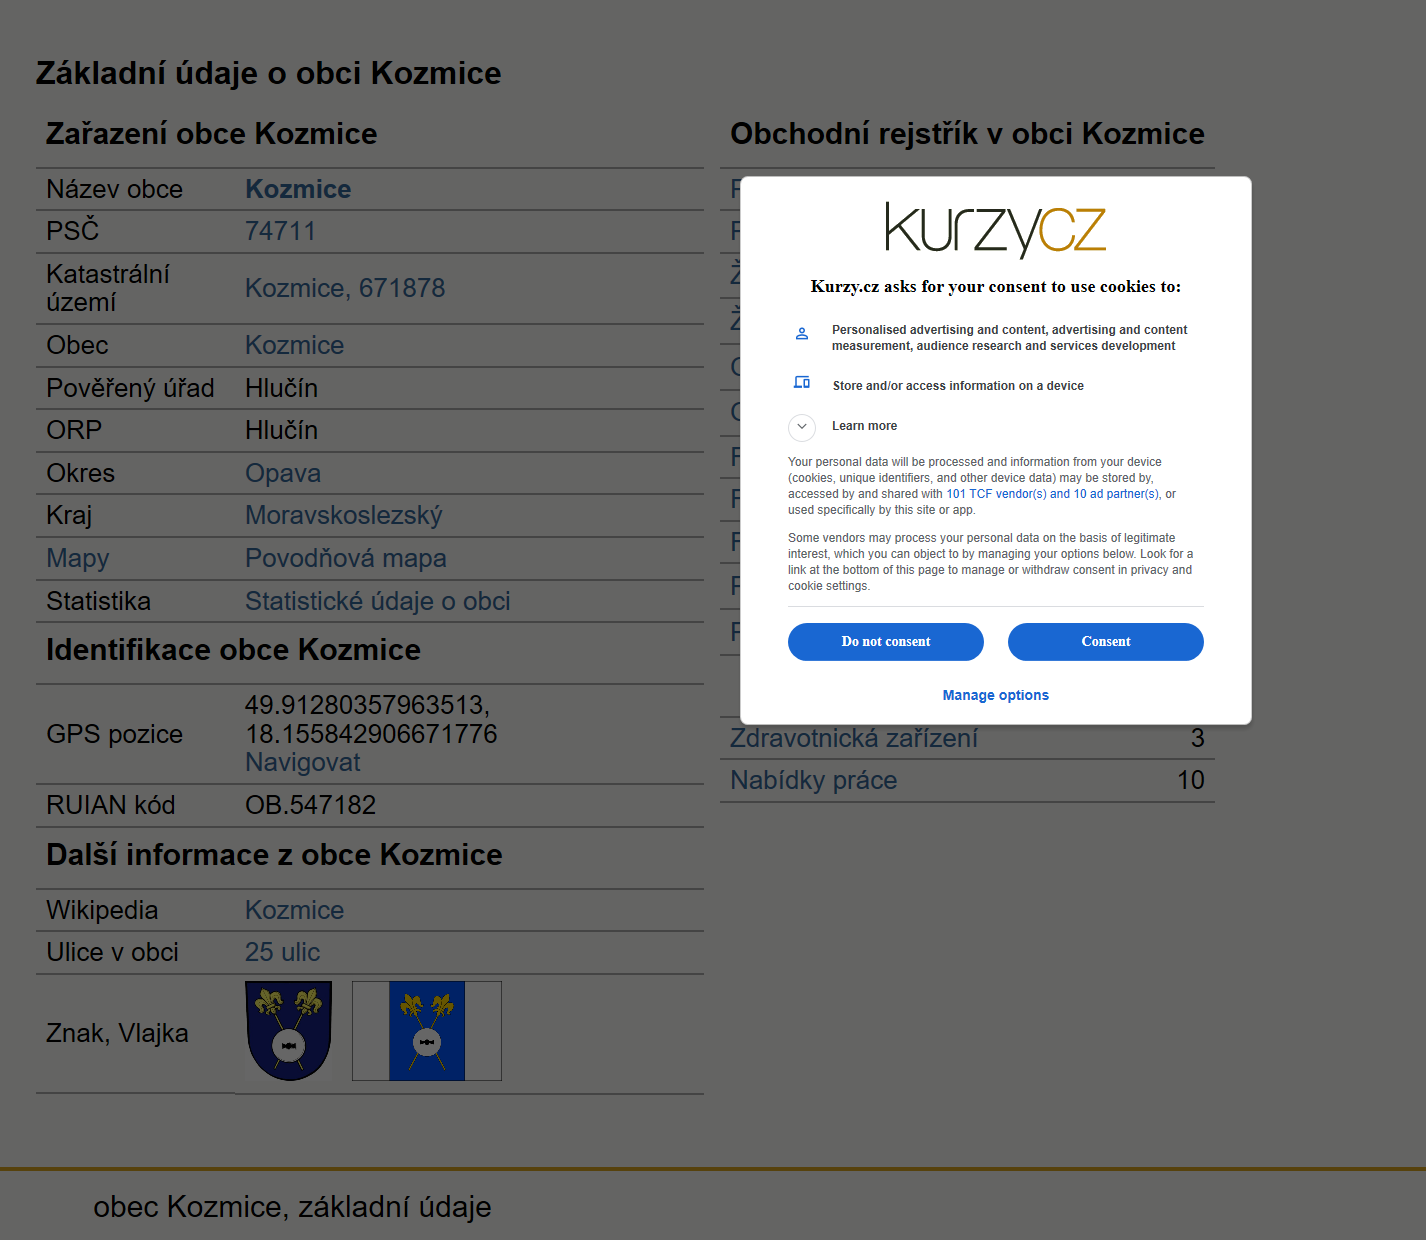The width and height of the screenshot is (1426, 1240).
Task: Select the GPS coordinates 49.91280357963513 text
Action: pyautogui.click(x=367, y=705)
